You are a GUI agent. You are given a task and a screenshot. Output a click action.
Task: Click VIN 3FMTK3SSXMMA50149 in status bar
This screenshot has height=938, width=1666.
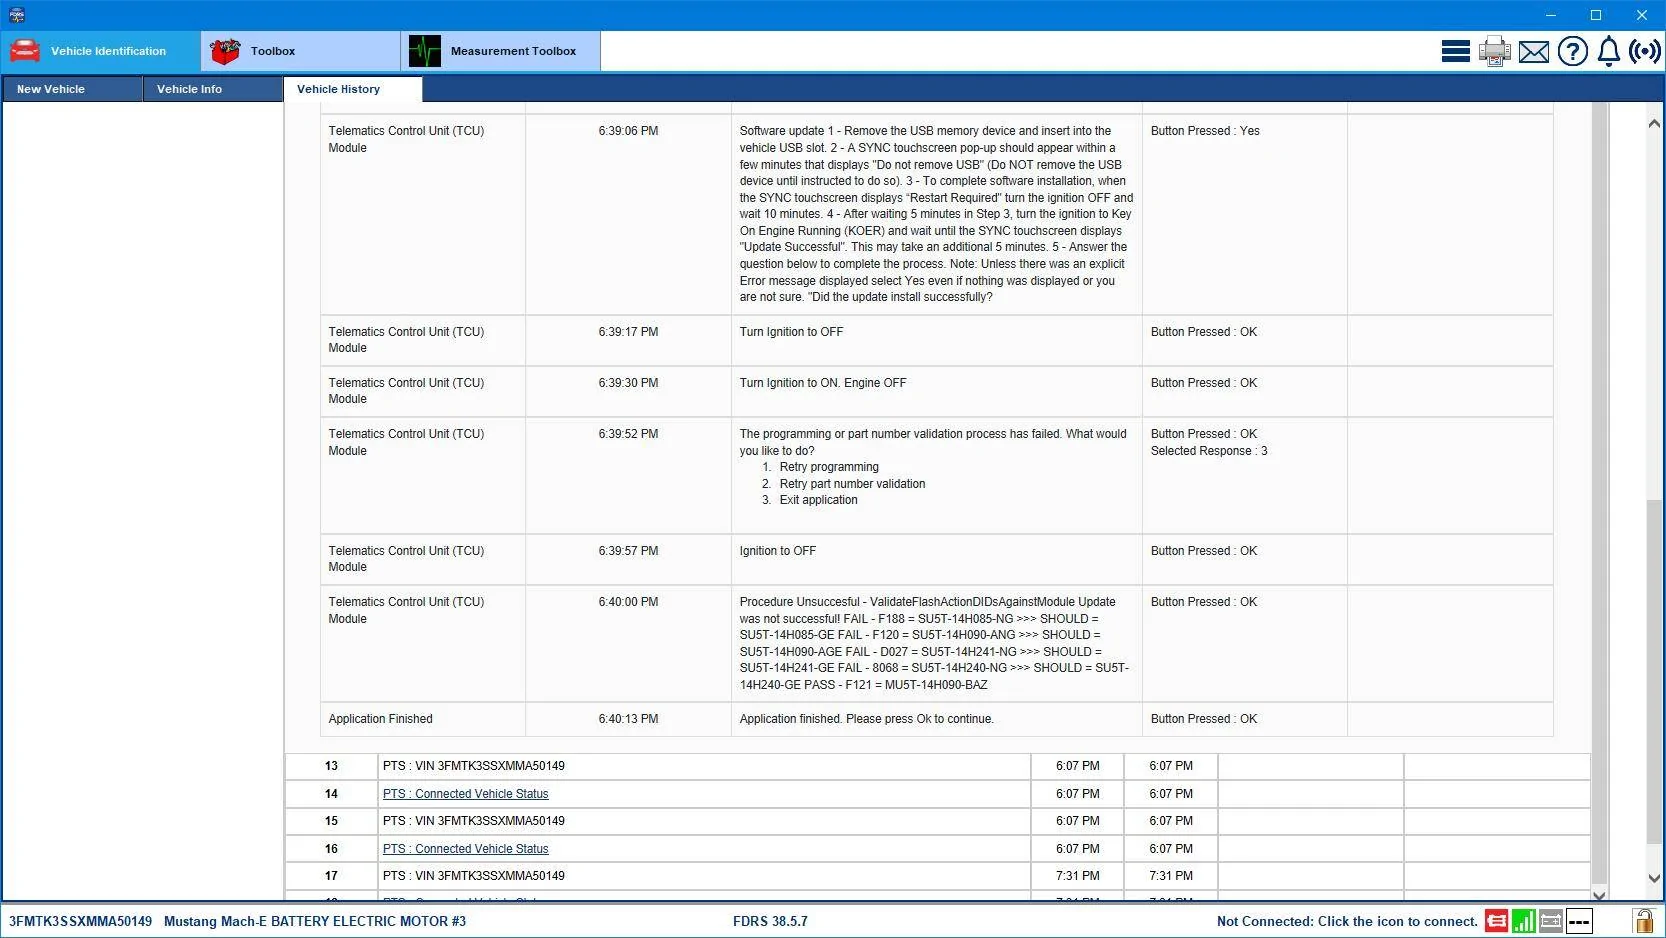[x=80, y=921]
